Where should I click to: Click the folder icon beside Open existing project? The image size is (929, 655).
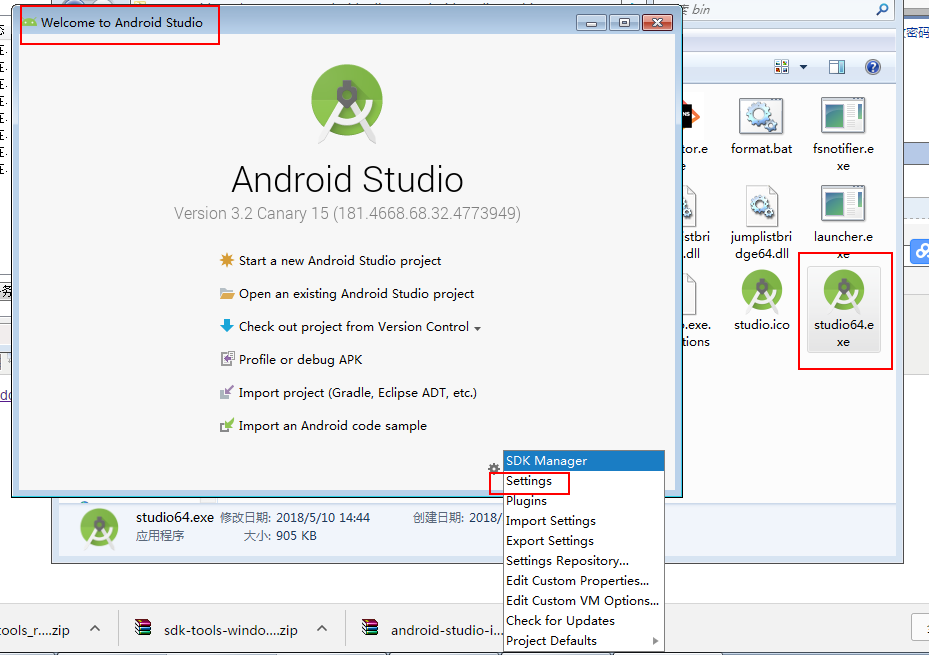(226, 293)
